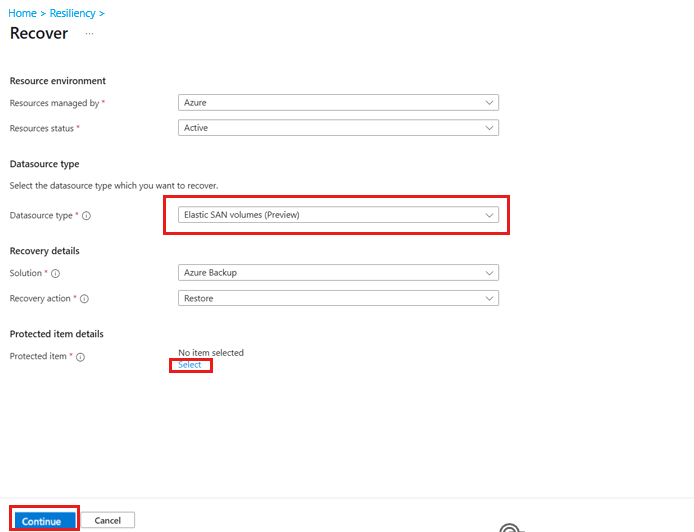The image size is (694, 532).
Task: Click info icon next to Protected item
Action: click(80, 357)
